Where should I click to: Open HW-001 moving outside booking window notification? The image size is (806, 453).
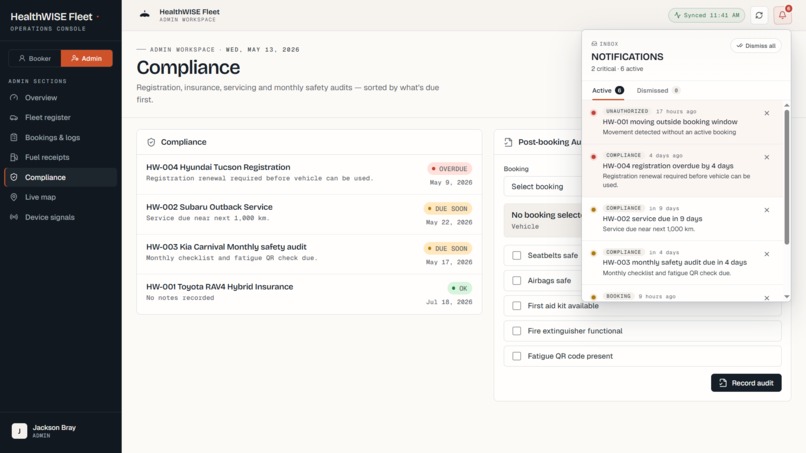[x=683, y=122]
